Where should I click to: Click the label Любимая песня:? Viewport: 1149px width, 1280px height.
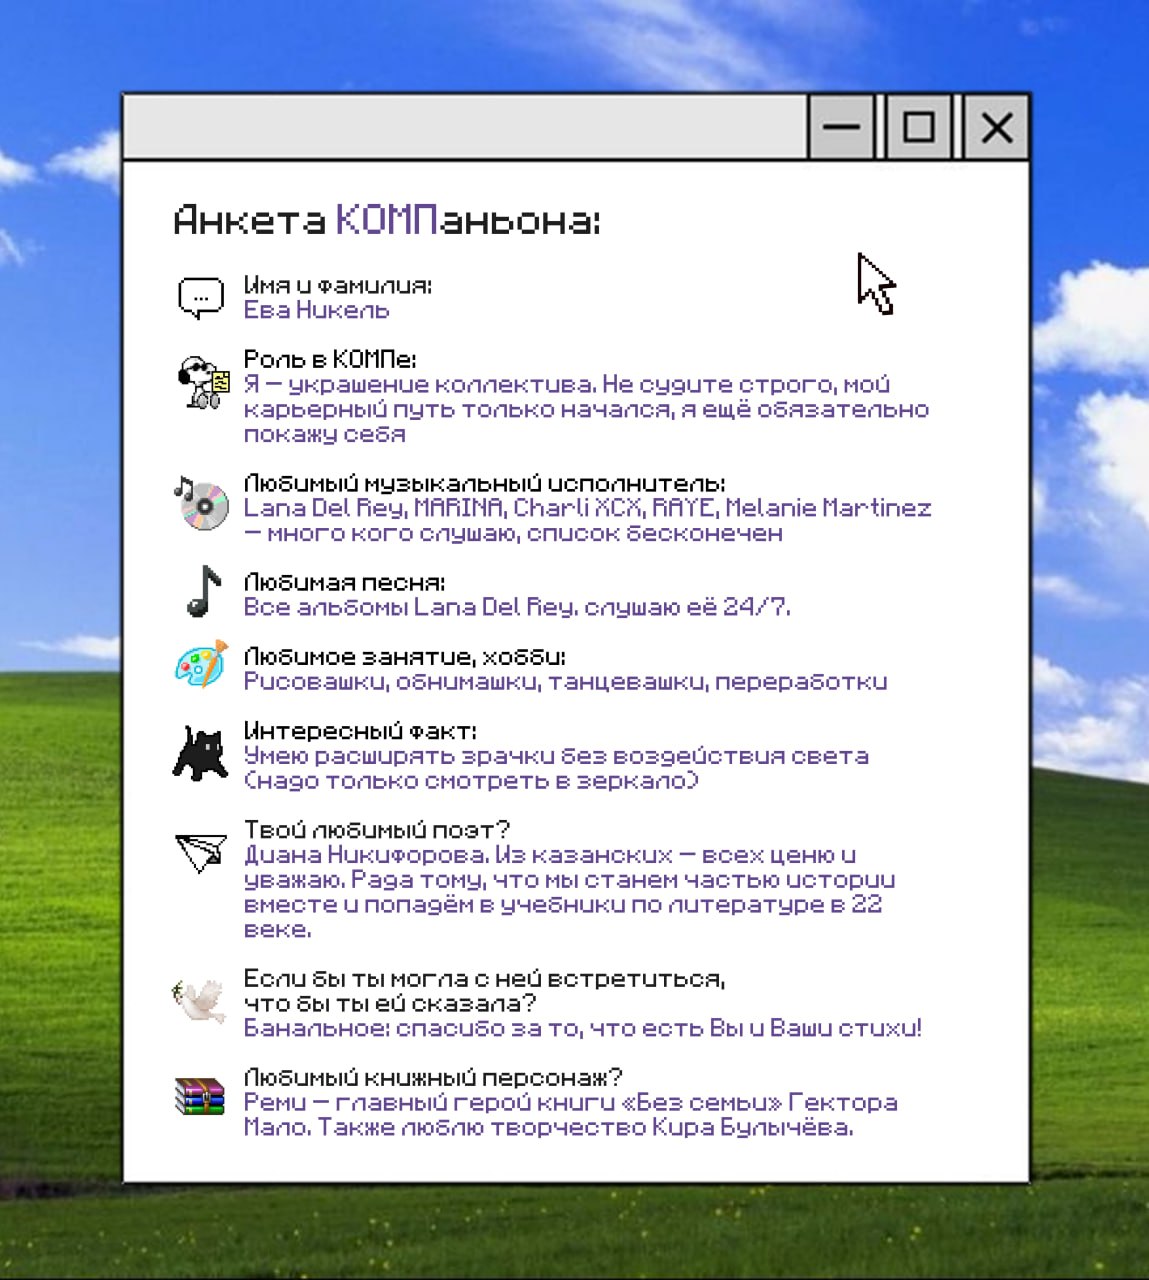pos(345,582)
